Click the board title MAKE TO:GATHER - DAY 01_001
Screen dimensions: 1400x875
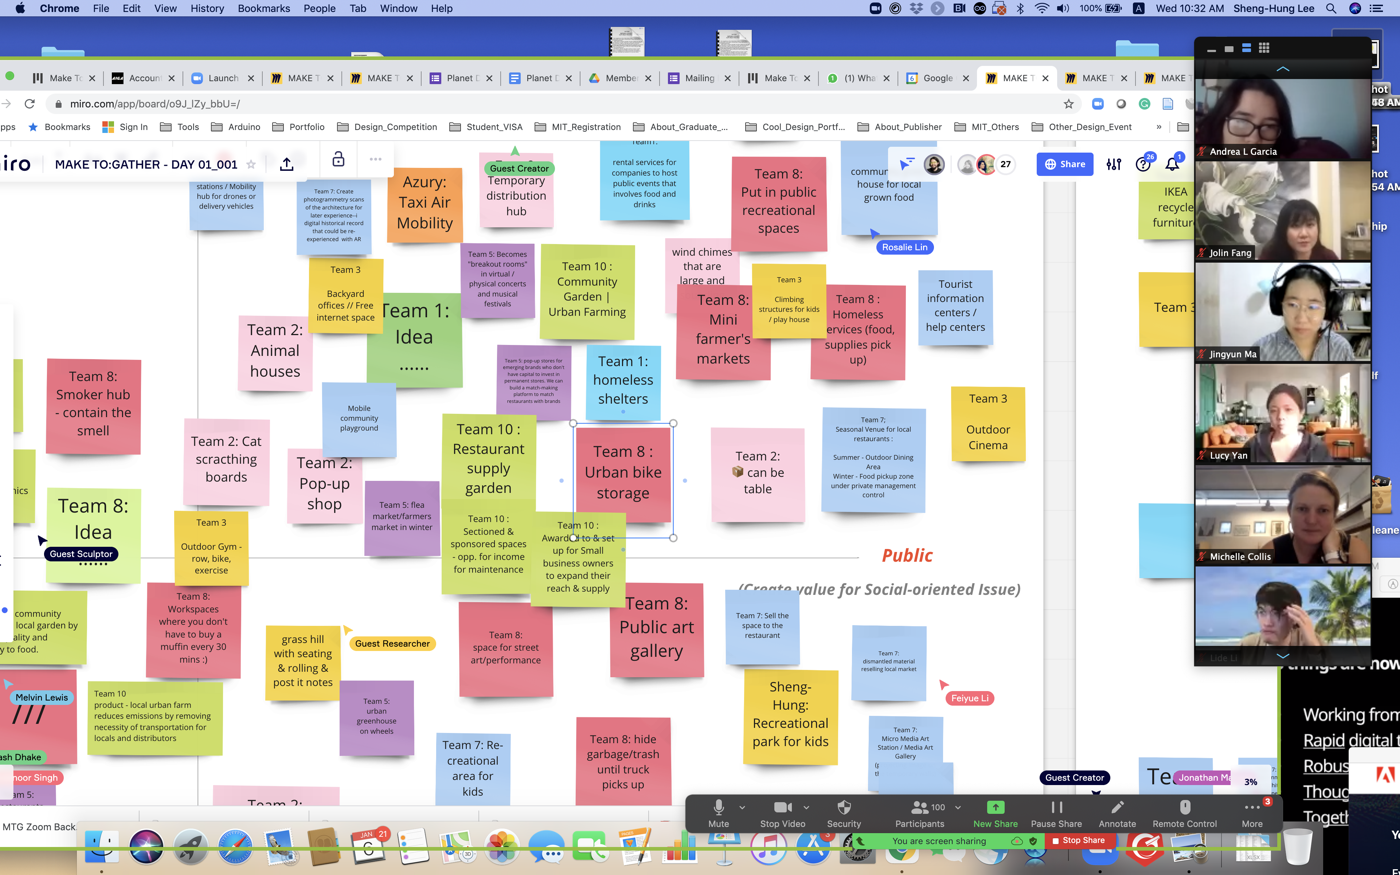[x=146, y=164]
